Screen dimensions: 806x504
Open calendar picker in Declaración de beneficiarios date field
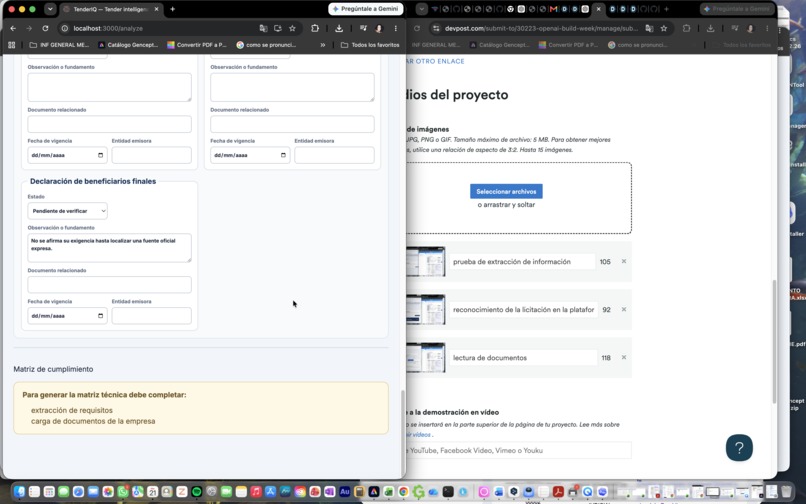pos(100,316)
